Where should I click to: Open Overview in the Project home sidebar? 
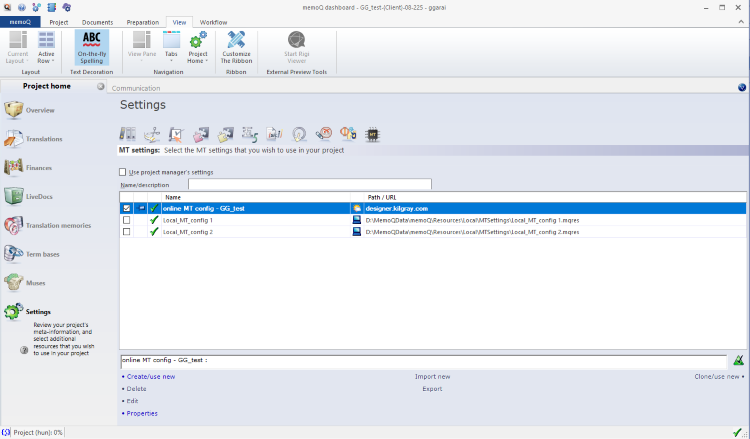click(40, 110)
